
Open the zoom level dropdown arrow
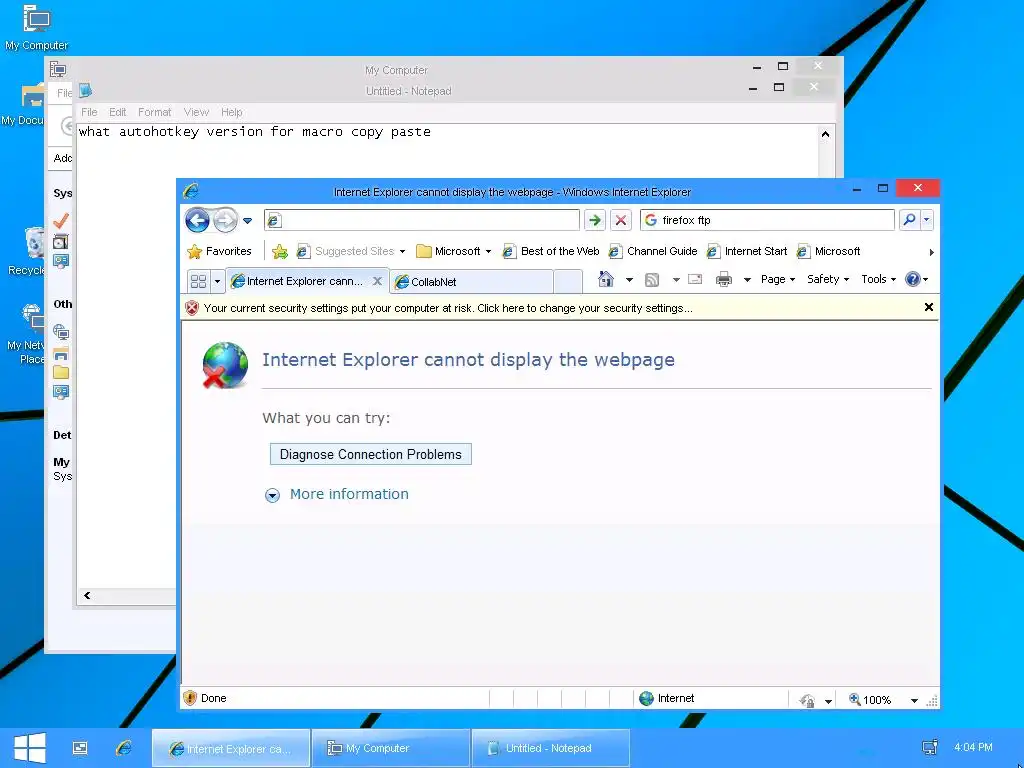pyautogui.click(x=914, y=700)
